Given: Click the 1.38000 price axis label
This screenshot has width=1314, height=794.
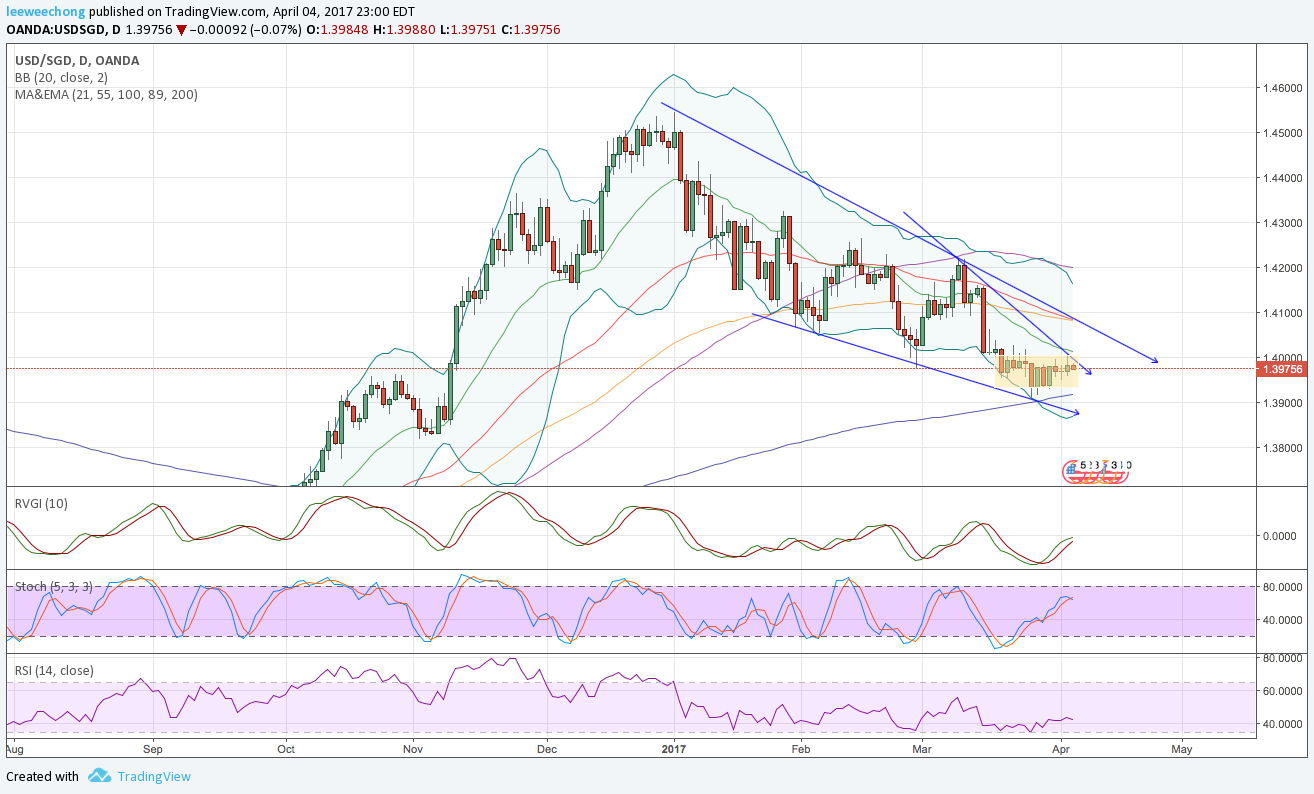Looking at the screenshot, I should coord(1282,448).
